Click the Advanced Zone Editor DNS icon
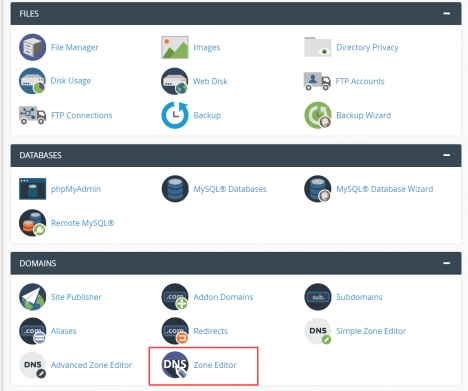Screen dimensions: 468x391 [x=32, y=365]
